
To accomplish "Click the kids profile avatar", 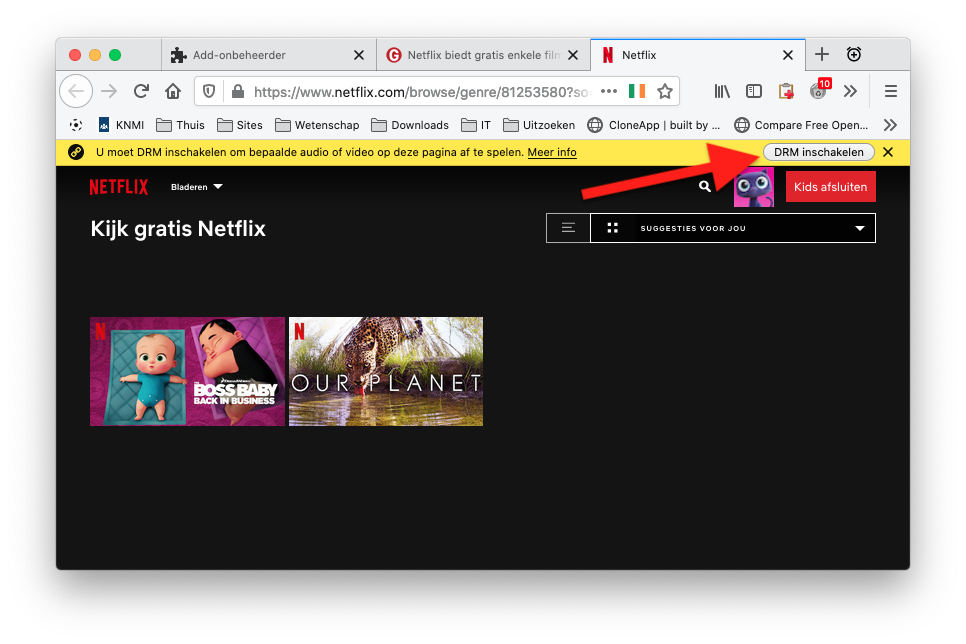I will [x=753, y=187].
